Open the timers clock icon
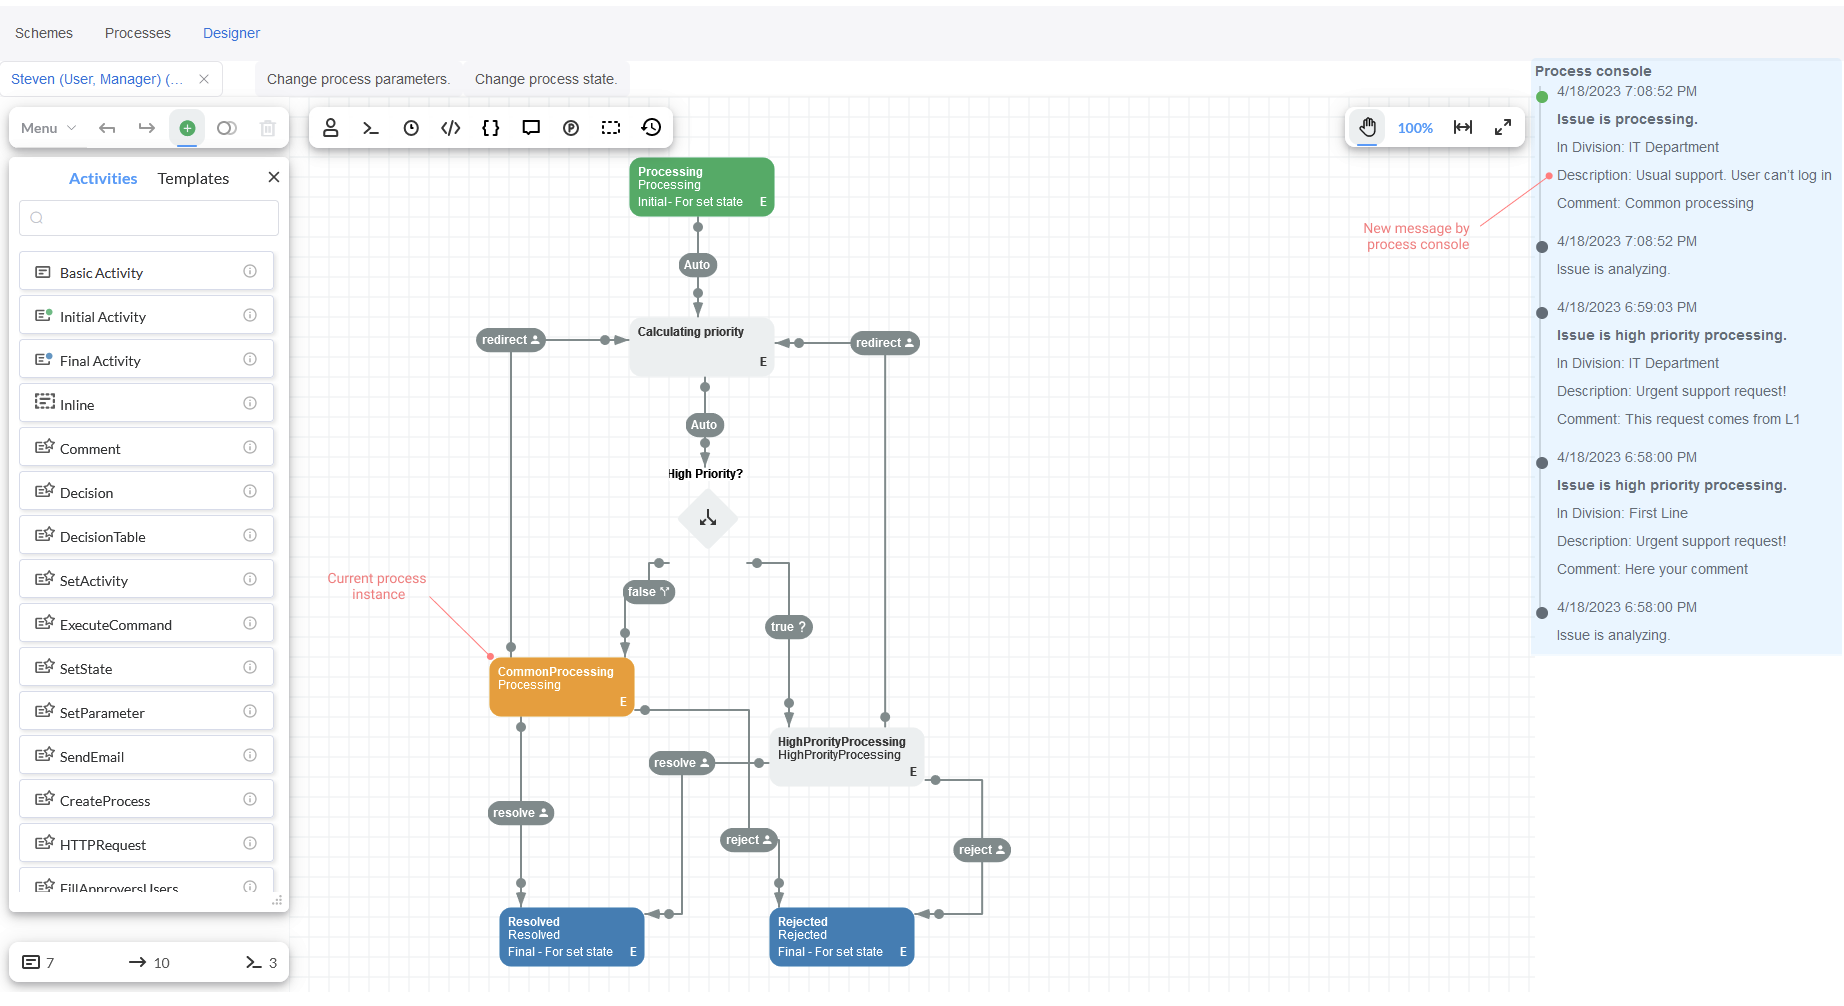This screenshot has height=1006, width=1844. click(x=411, y=128)
